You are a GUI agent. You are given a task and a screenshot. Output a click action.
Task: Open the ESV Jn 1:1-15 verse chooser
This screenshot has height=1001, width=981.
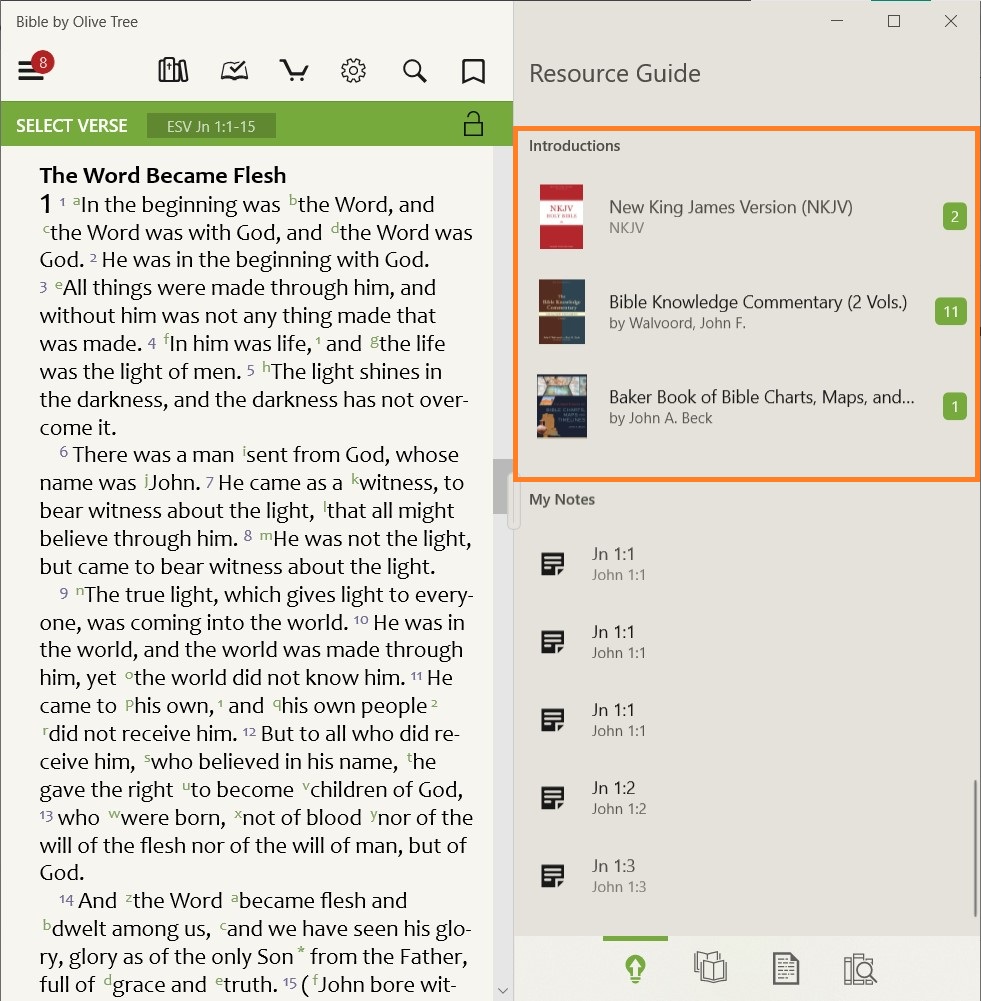point(211,126)
